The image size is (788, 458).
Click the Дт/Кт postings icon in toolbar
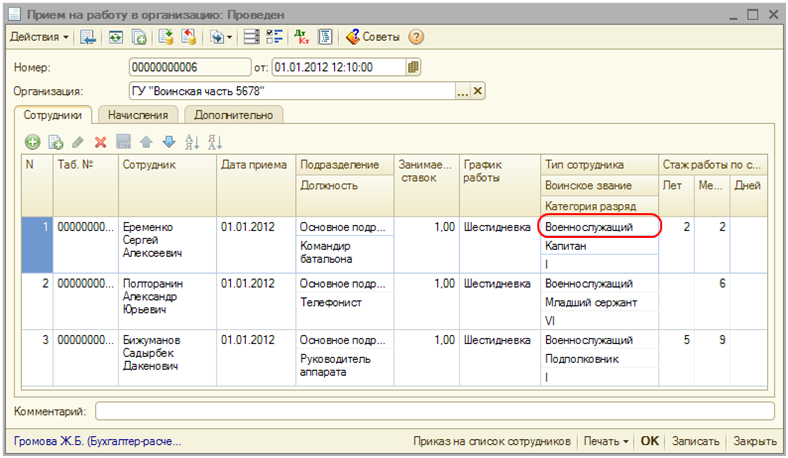[303, 37]
